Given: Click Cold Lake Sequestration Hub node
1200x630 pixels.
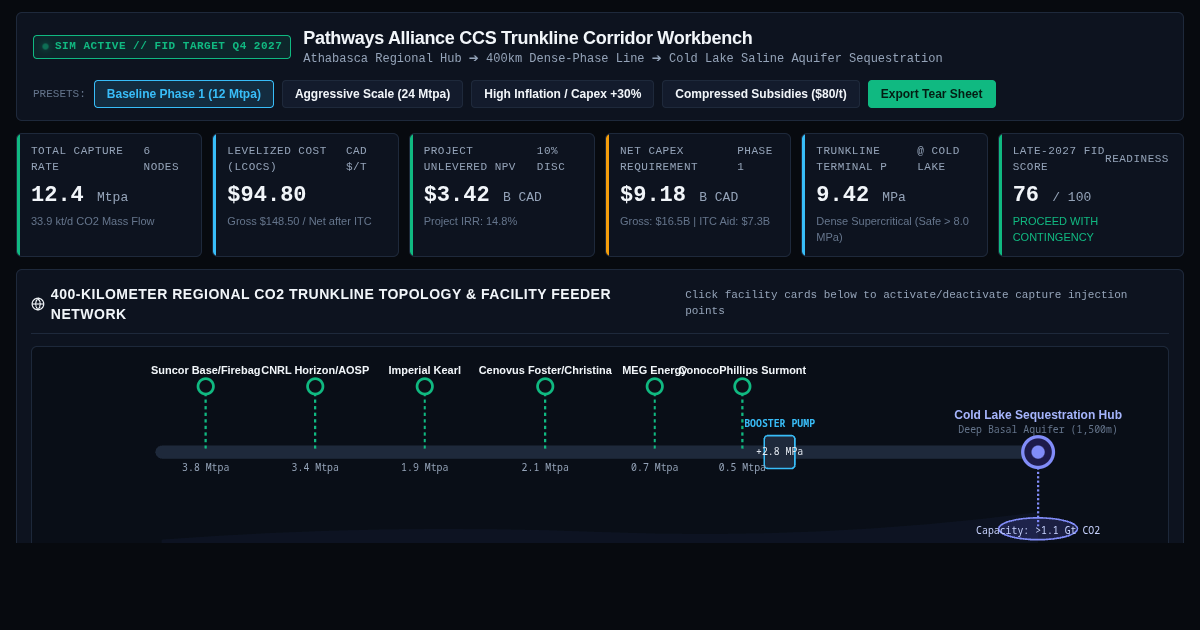Looking at the screenshot, I should (x=1038, y=452).
